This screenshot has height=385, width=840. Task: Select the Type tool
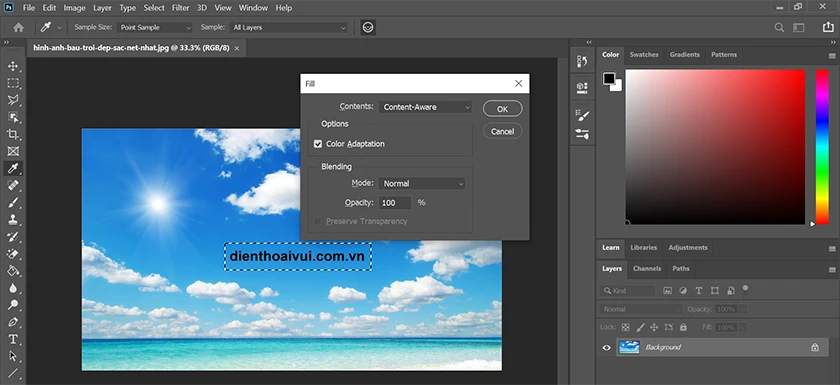13,339
